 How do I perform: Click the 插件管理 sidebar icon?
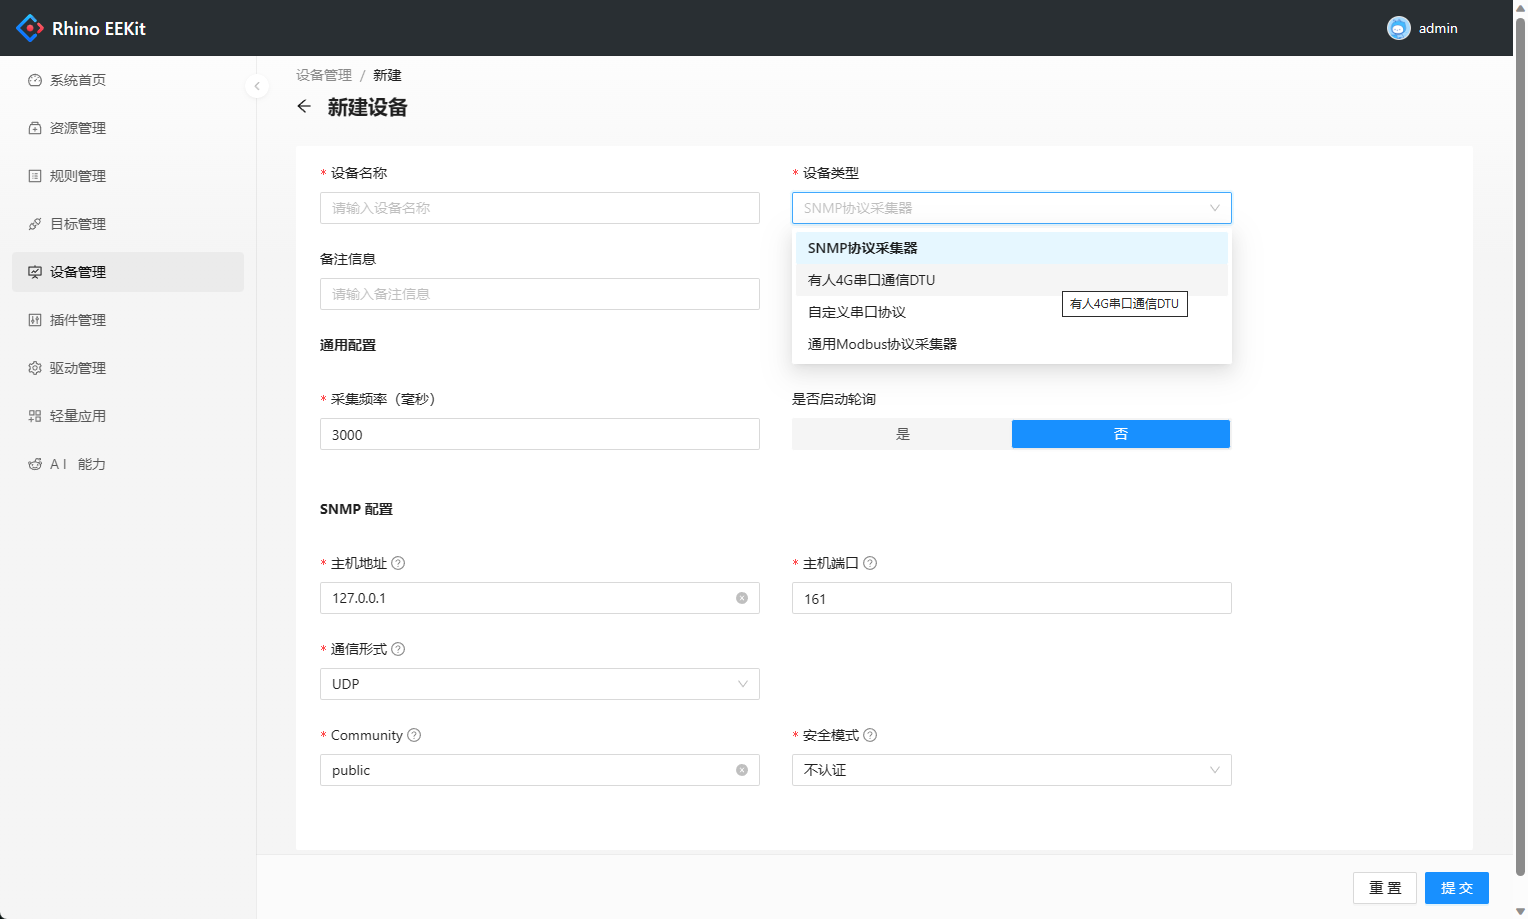(x=35, y=320)
